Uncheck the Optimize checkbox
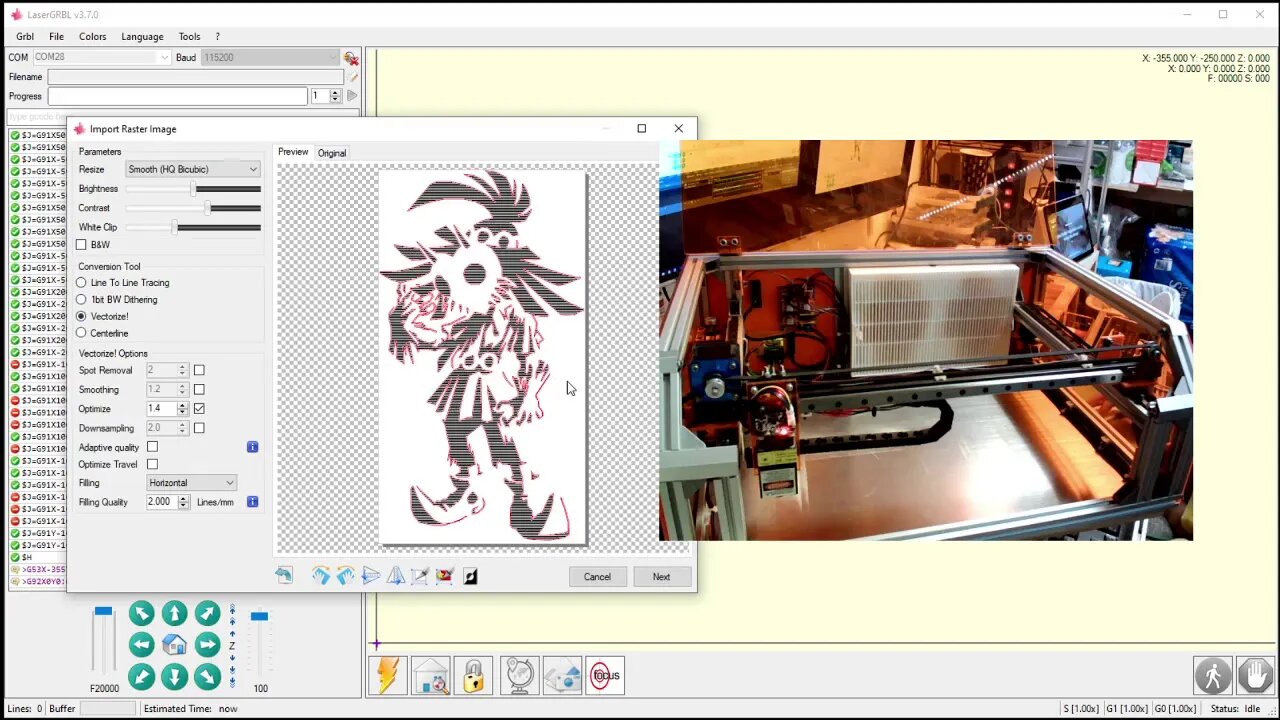 (x=199, y=409)
